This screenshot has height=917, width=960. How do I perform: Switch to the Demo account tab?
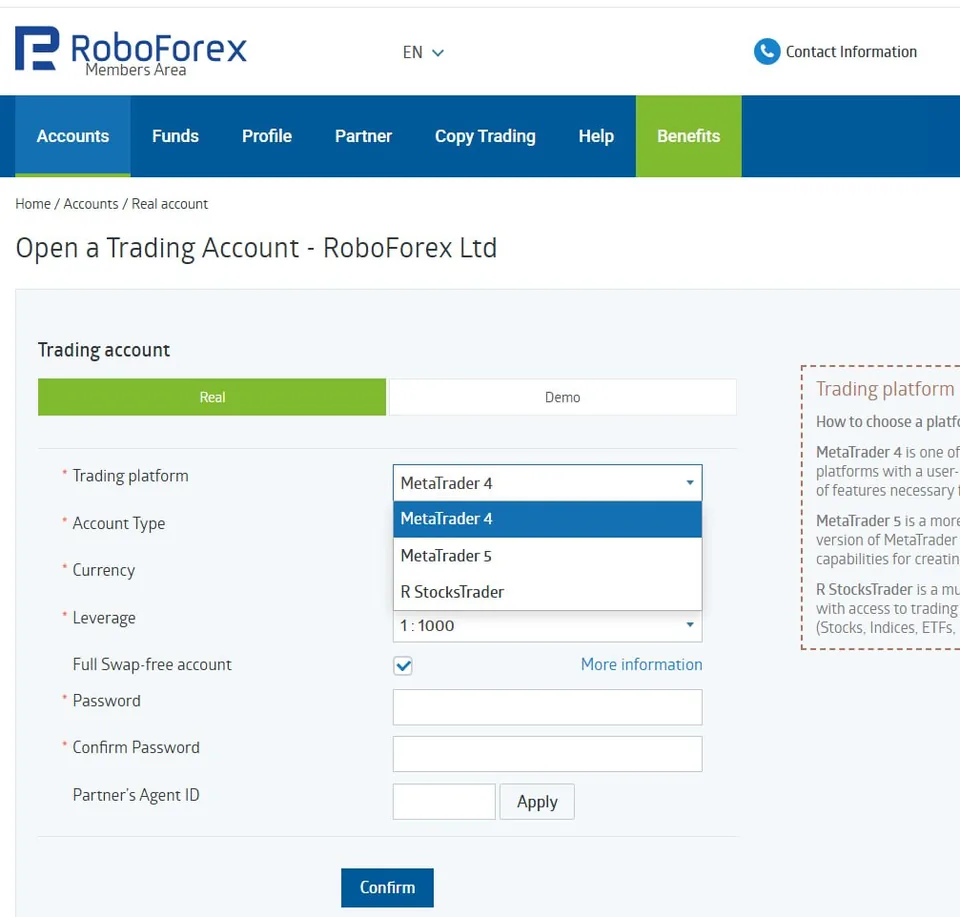coord(563,397)
